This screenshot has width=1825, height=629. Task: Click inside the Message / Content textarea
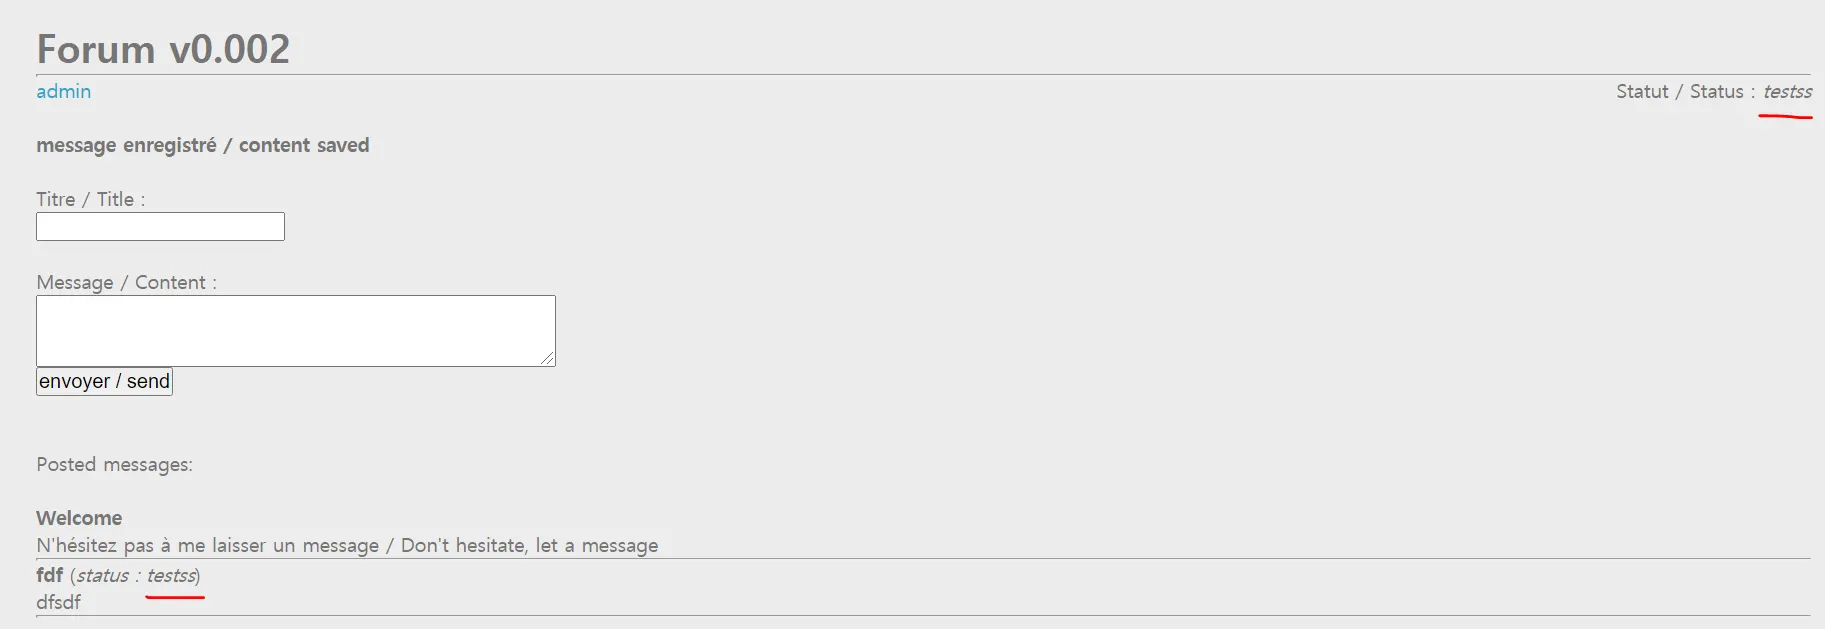(295, 330)
